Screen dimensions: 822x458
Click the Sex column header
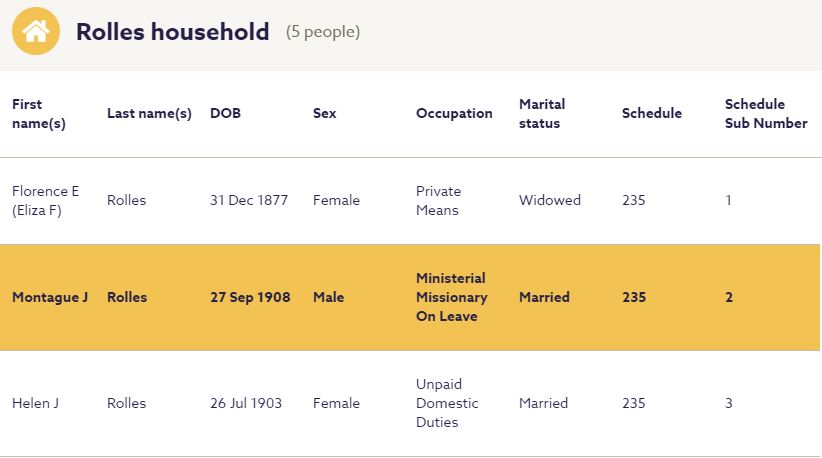point(324,113)
